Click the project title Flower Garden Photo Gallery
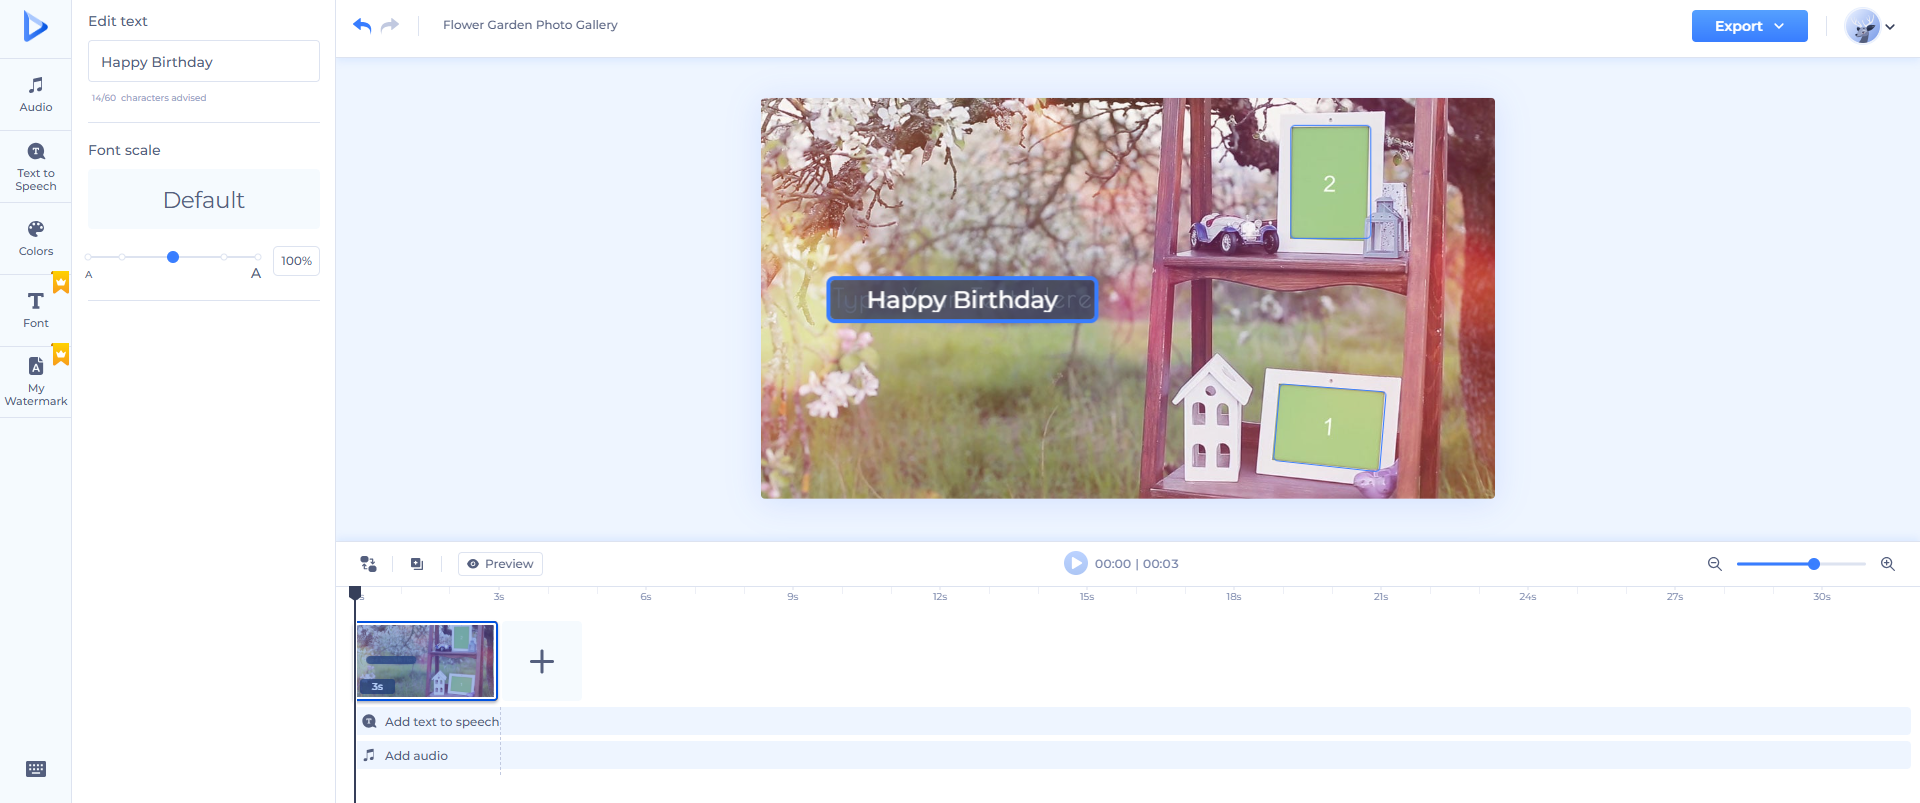This screenshot has height=803, width=1920. (x=530, y=25)
